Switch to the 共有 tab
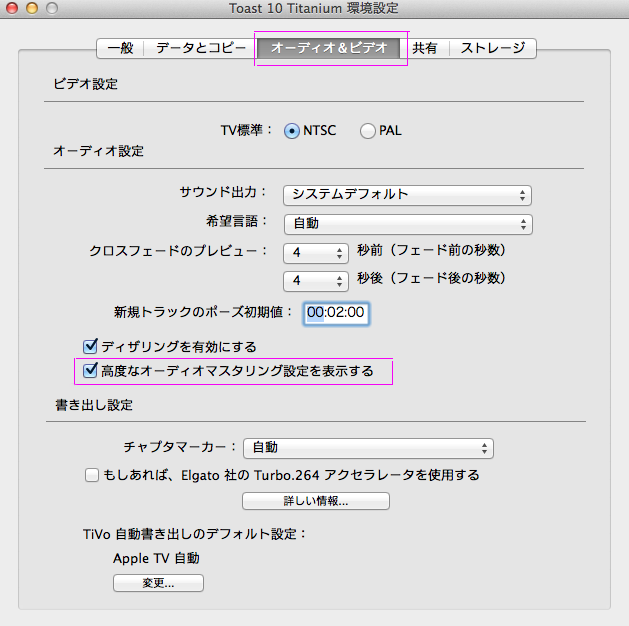 (x=424, y=48)
